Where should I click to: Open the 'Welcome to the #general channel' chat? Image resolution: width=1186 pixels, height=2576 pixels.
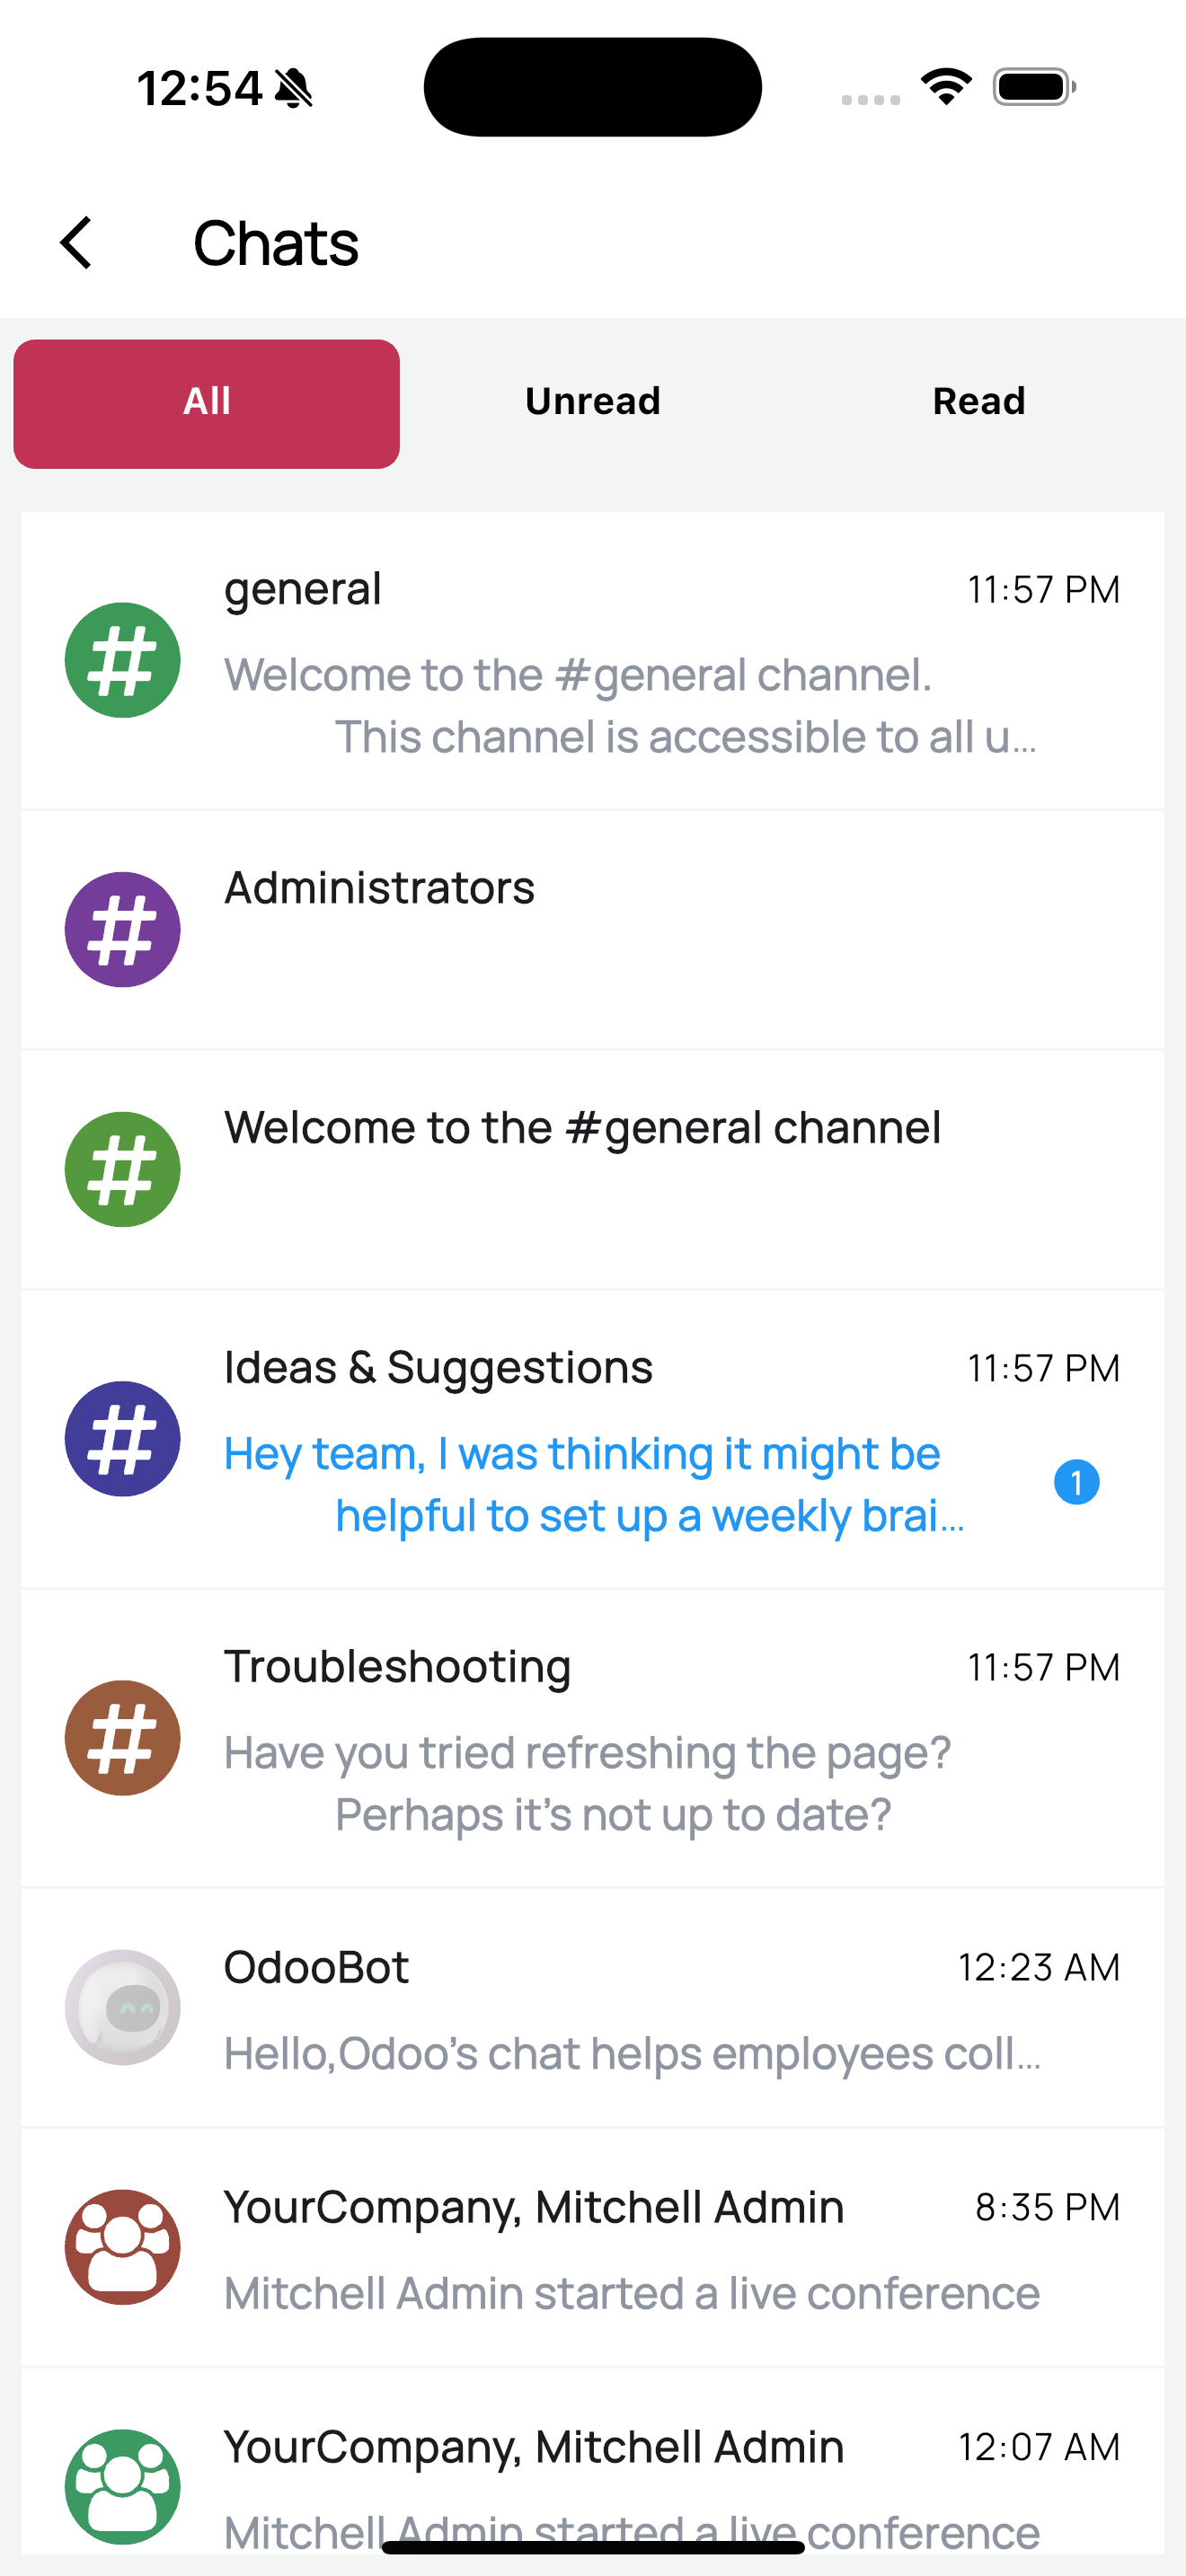click(582, 1128)
